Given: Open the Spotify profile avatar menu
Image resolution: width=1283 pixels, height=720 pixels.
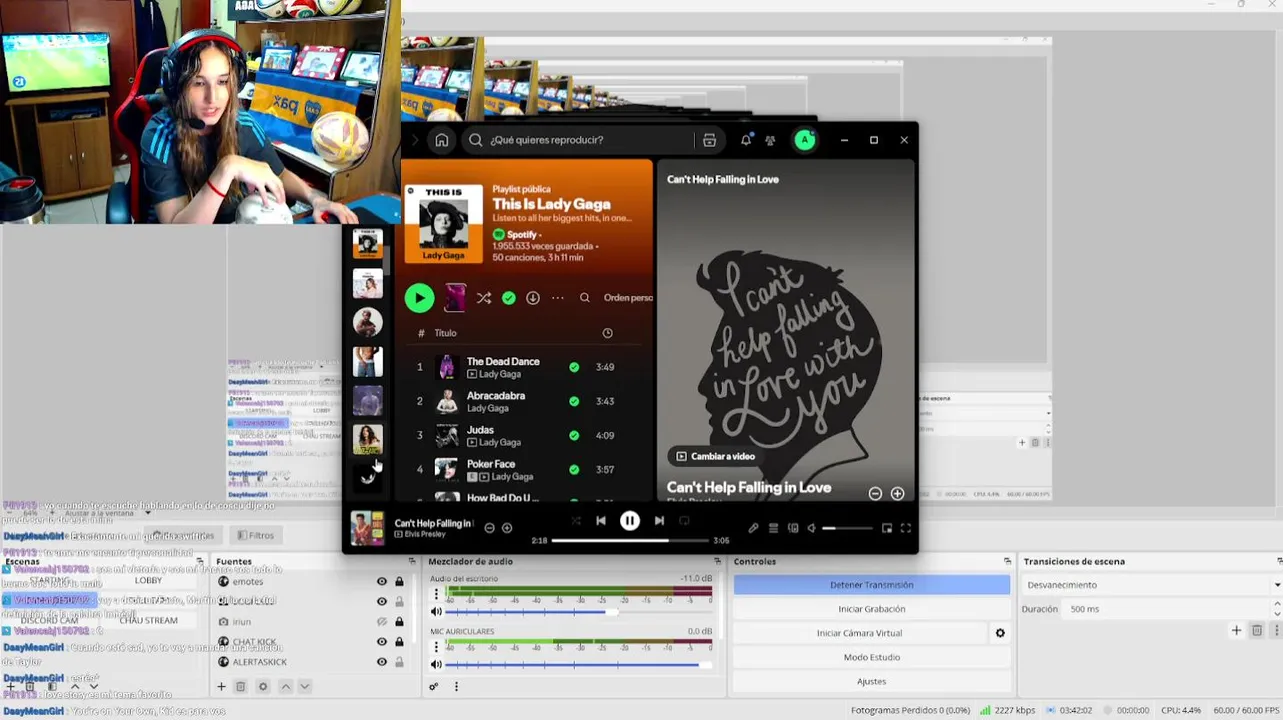Looking at the screenshot, I should pyautogui.click(x=805, y=140).
